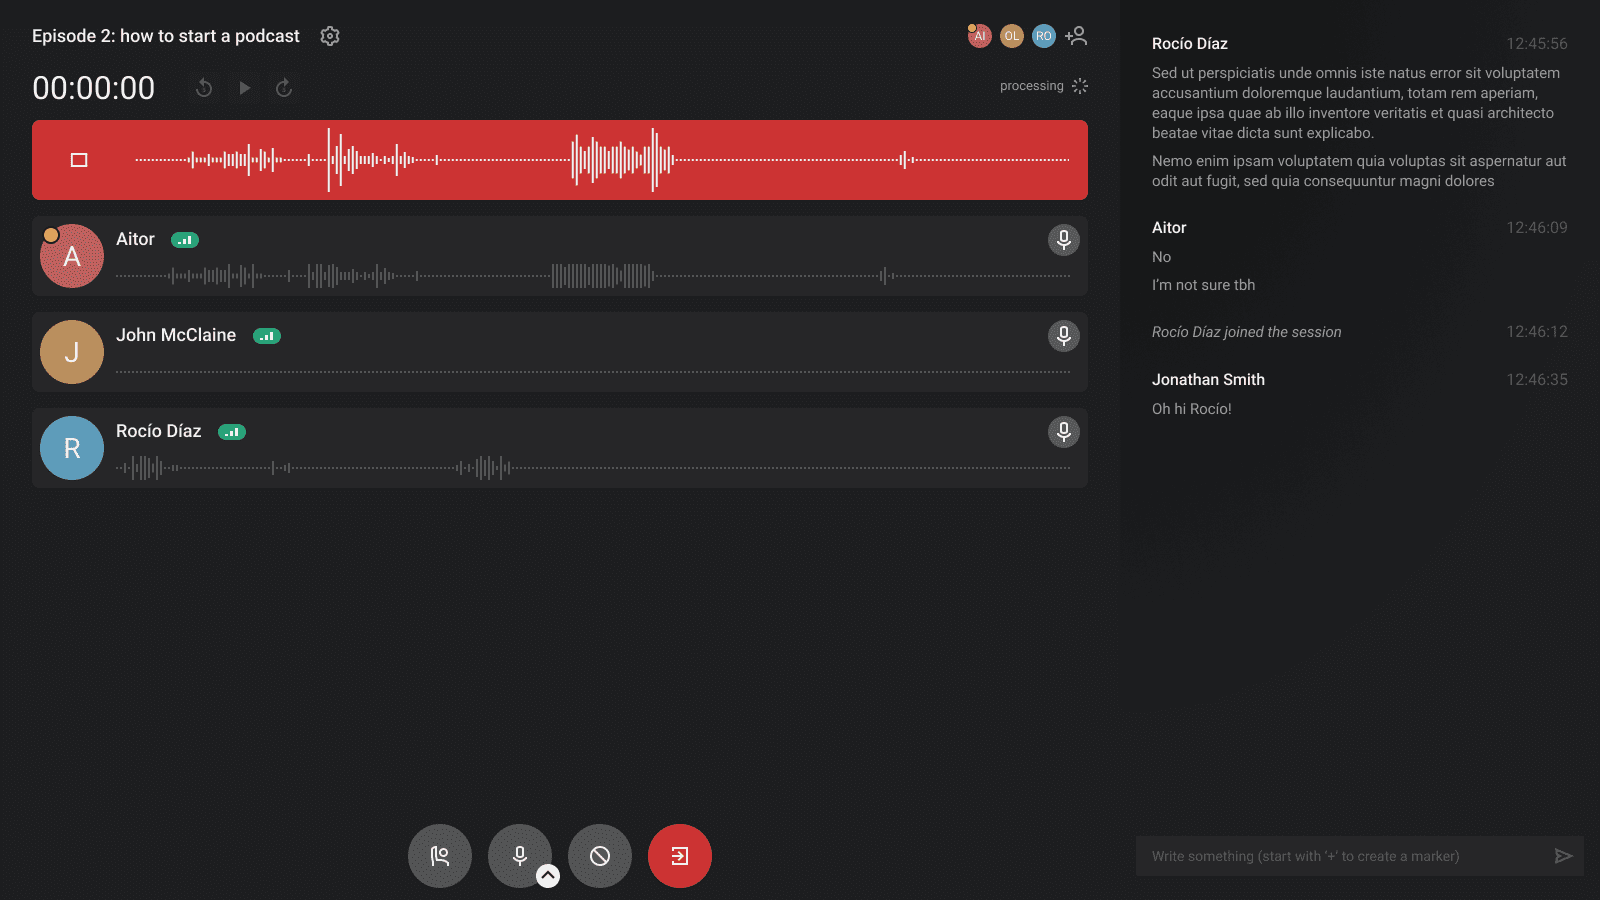Click the RO participant avatar at top

(1044, 36)
